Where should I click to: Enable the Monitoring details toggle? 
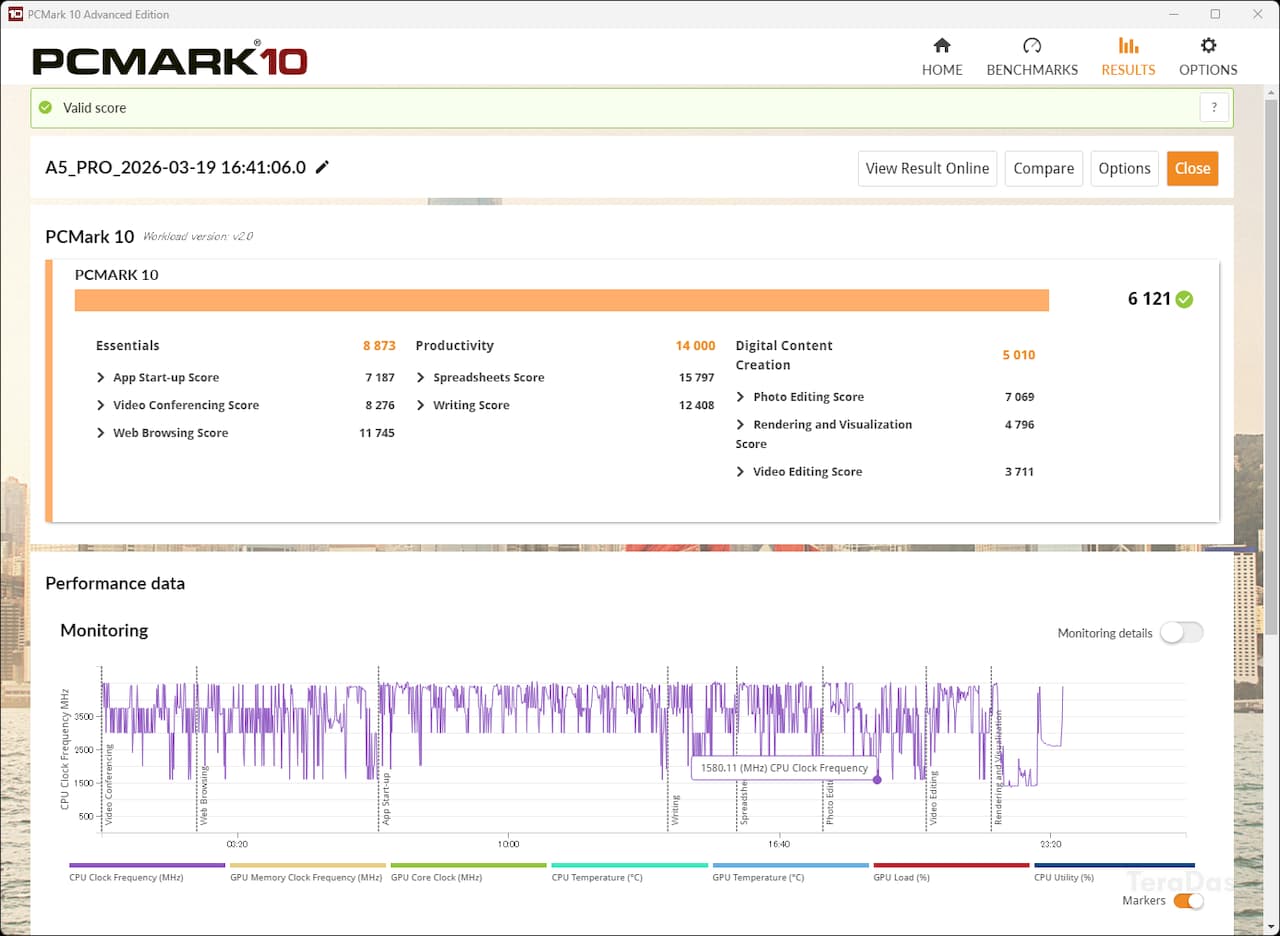(1181, 633)
